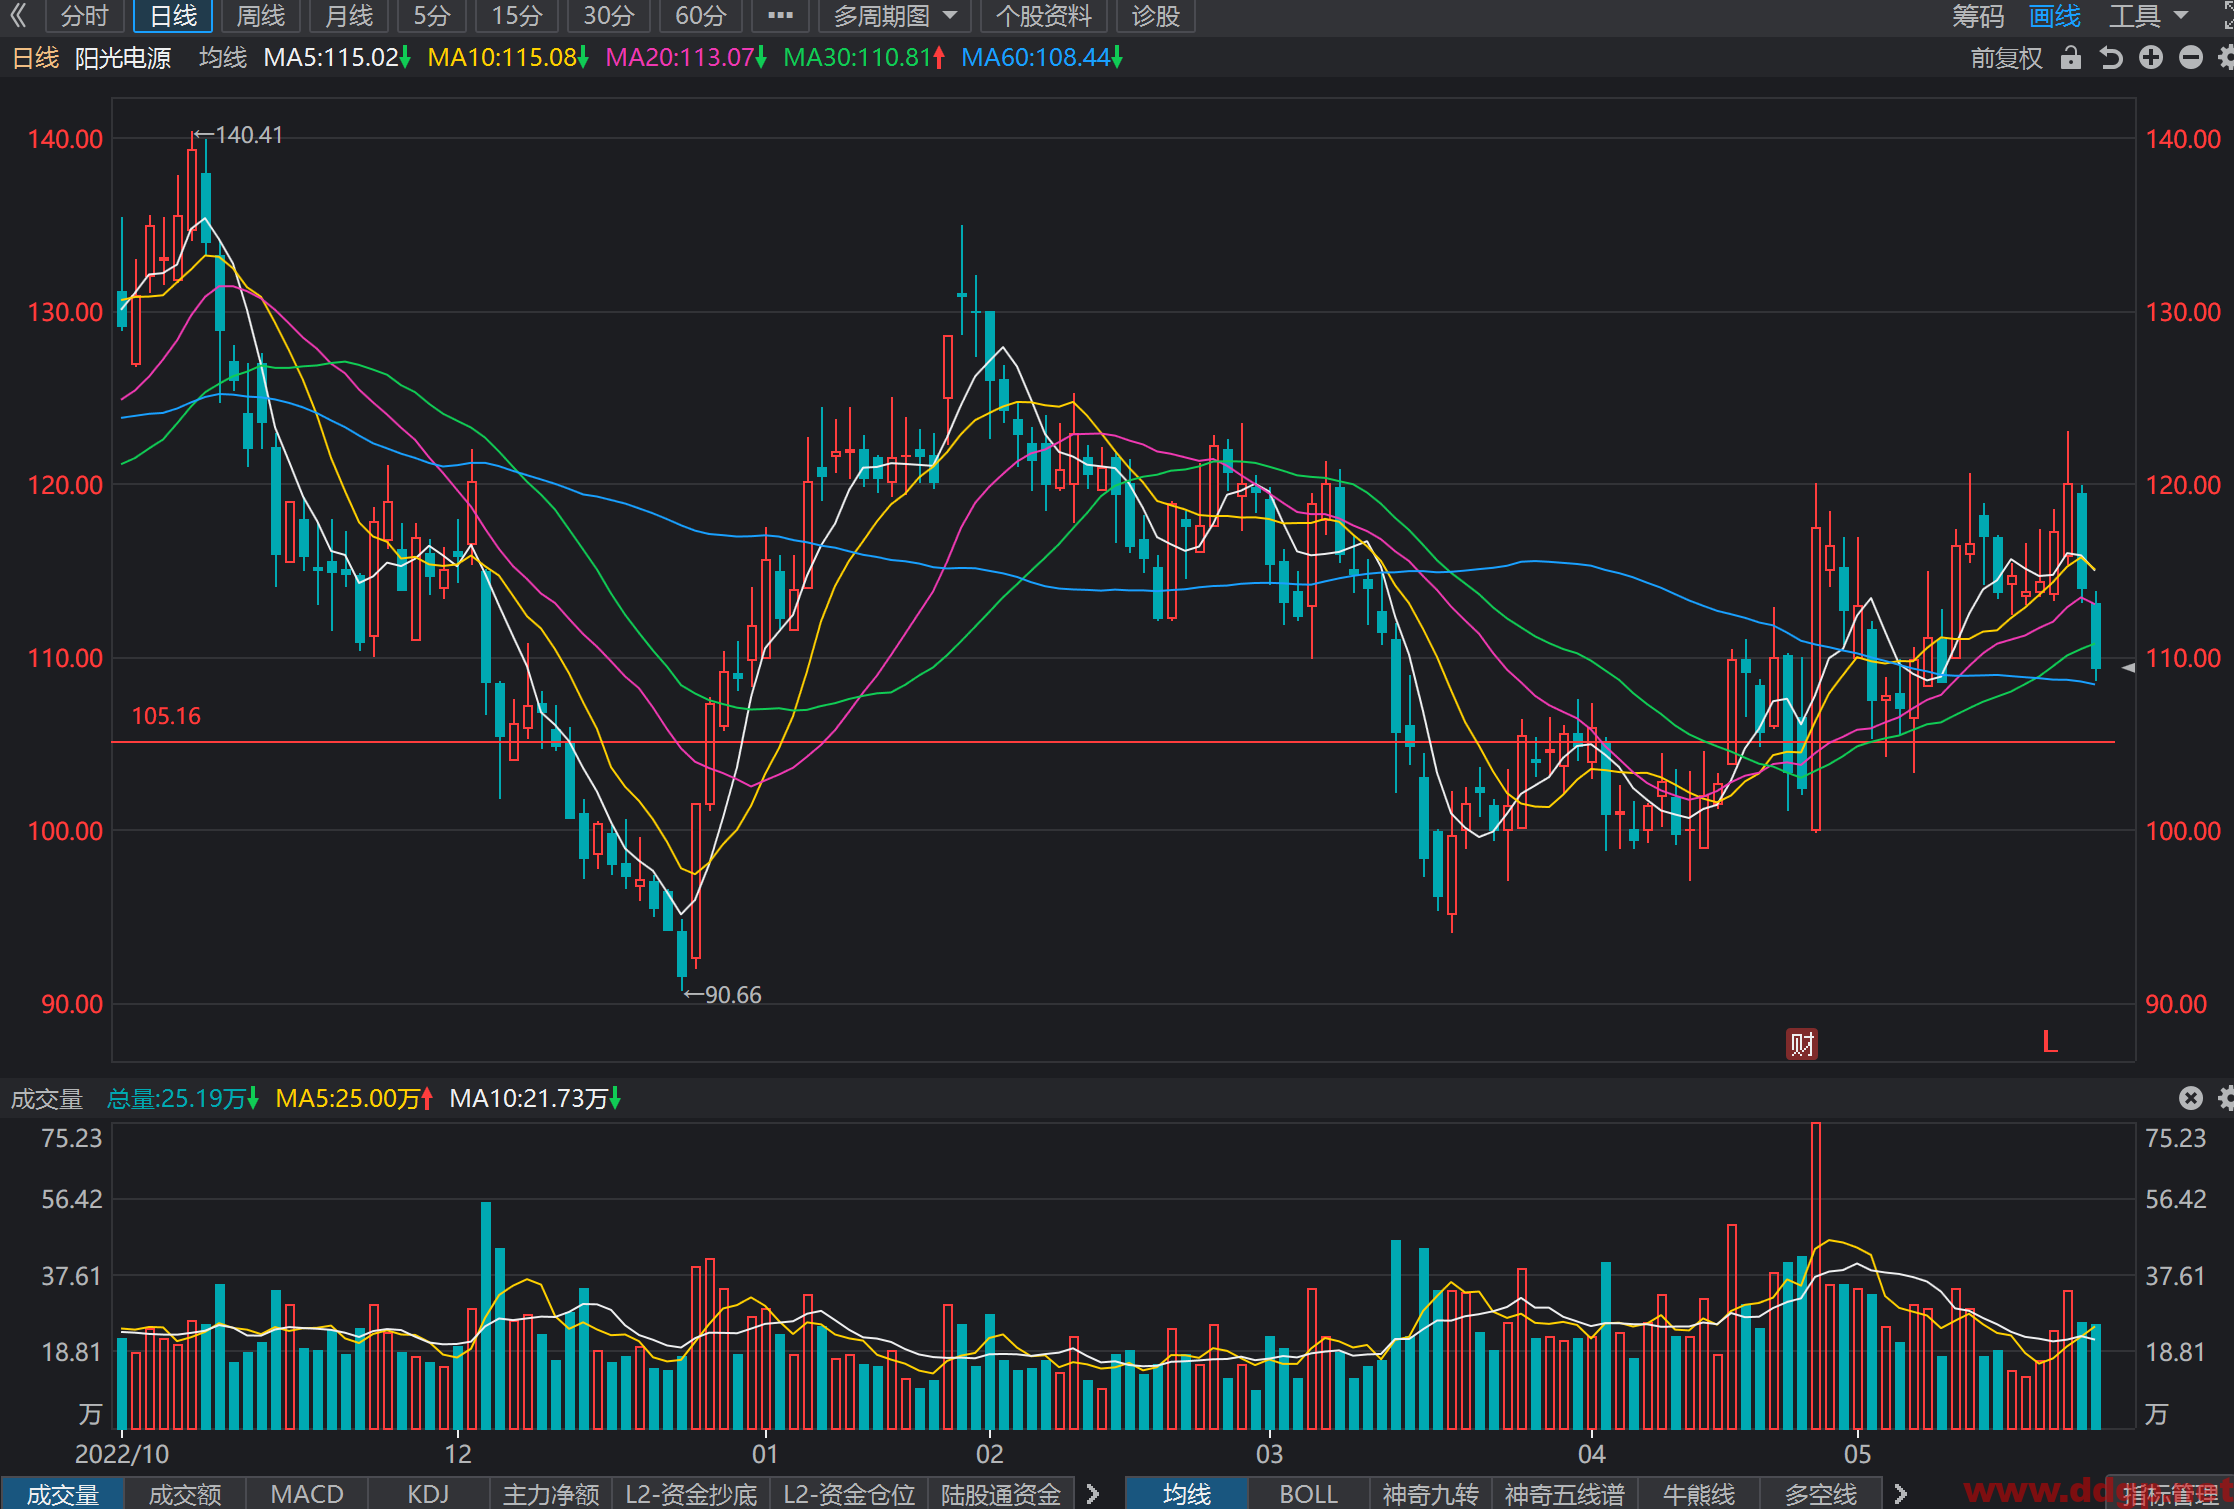This screenshot has height=1509, width=2234.
Task: Click the red L marker on chart
Action: (2050, 1042)
